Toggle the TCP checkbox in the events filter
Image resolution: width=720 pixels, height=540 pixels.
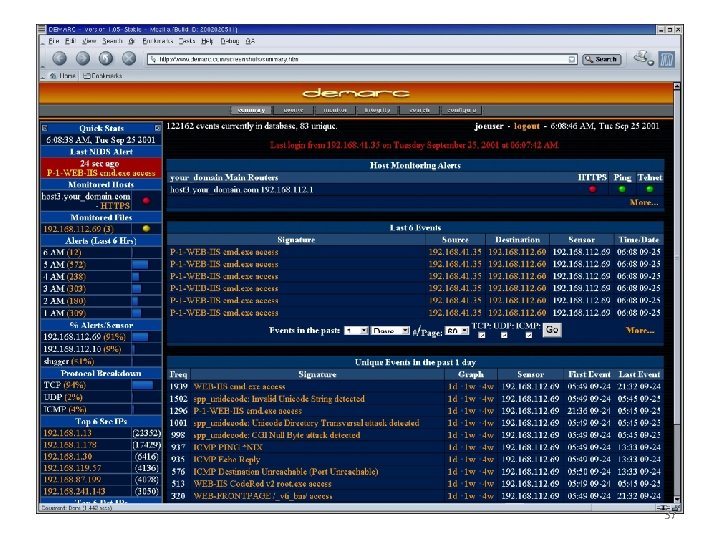[x=481, y=335]
